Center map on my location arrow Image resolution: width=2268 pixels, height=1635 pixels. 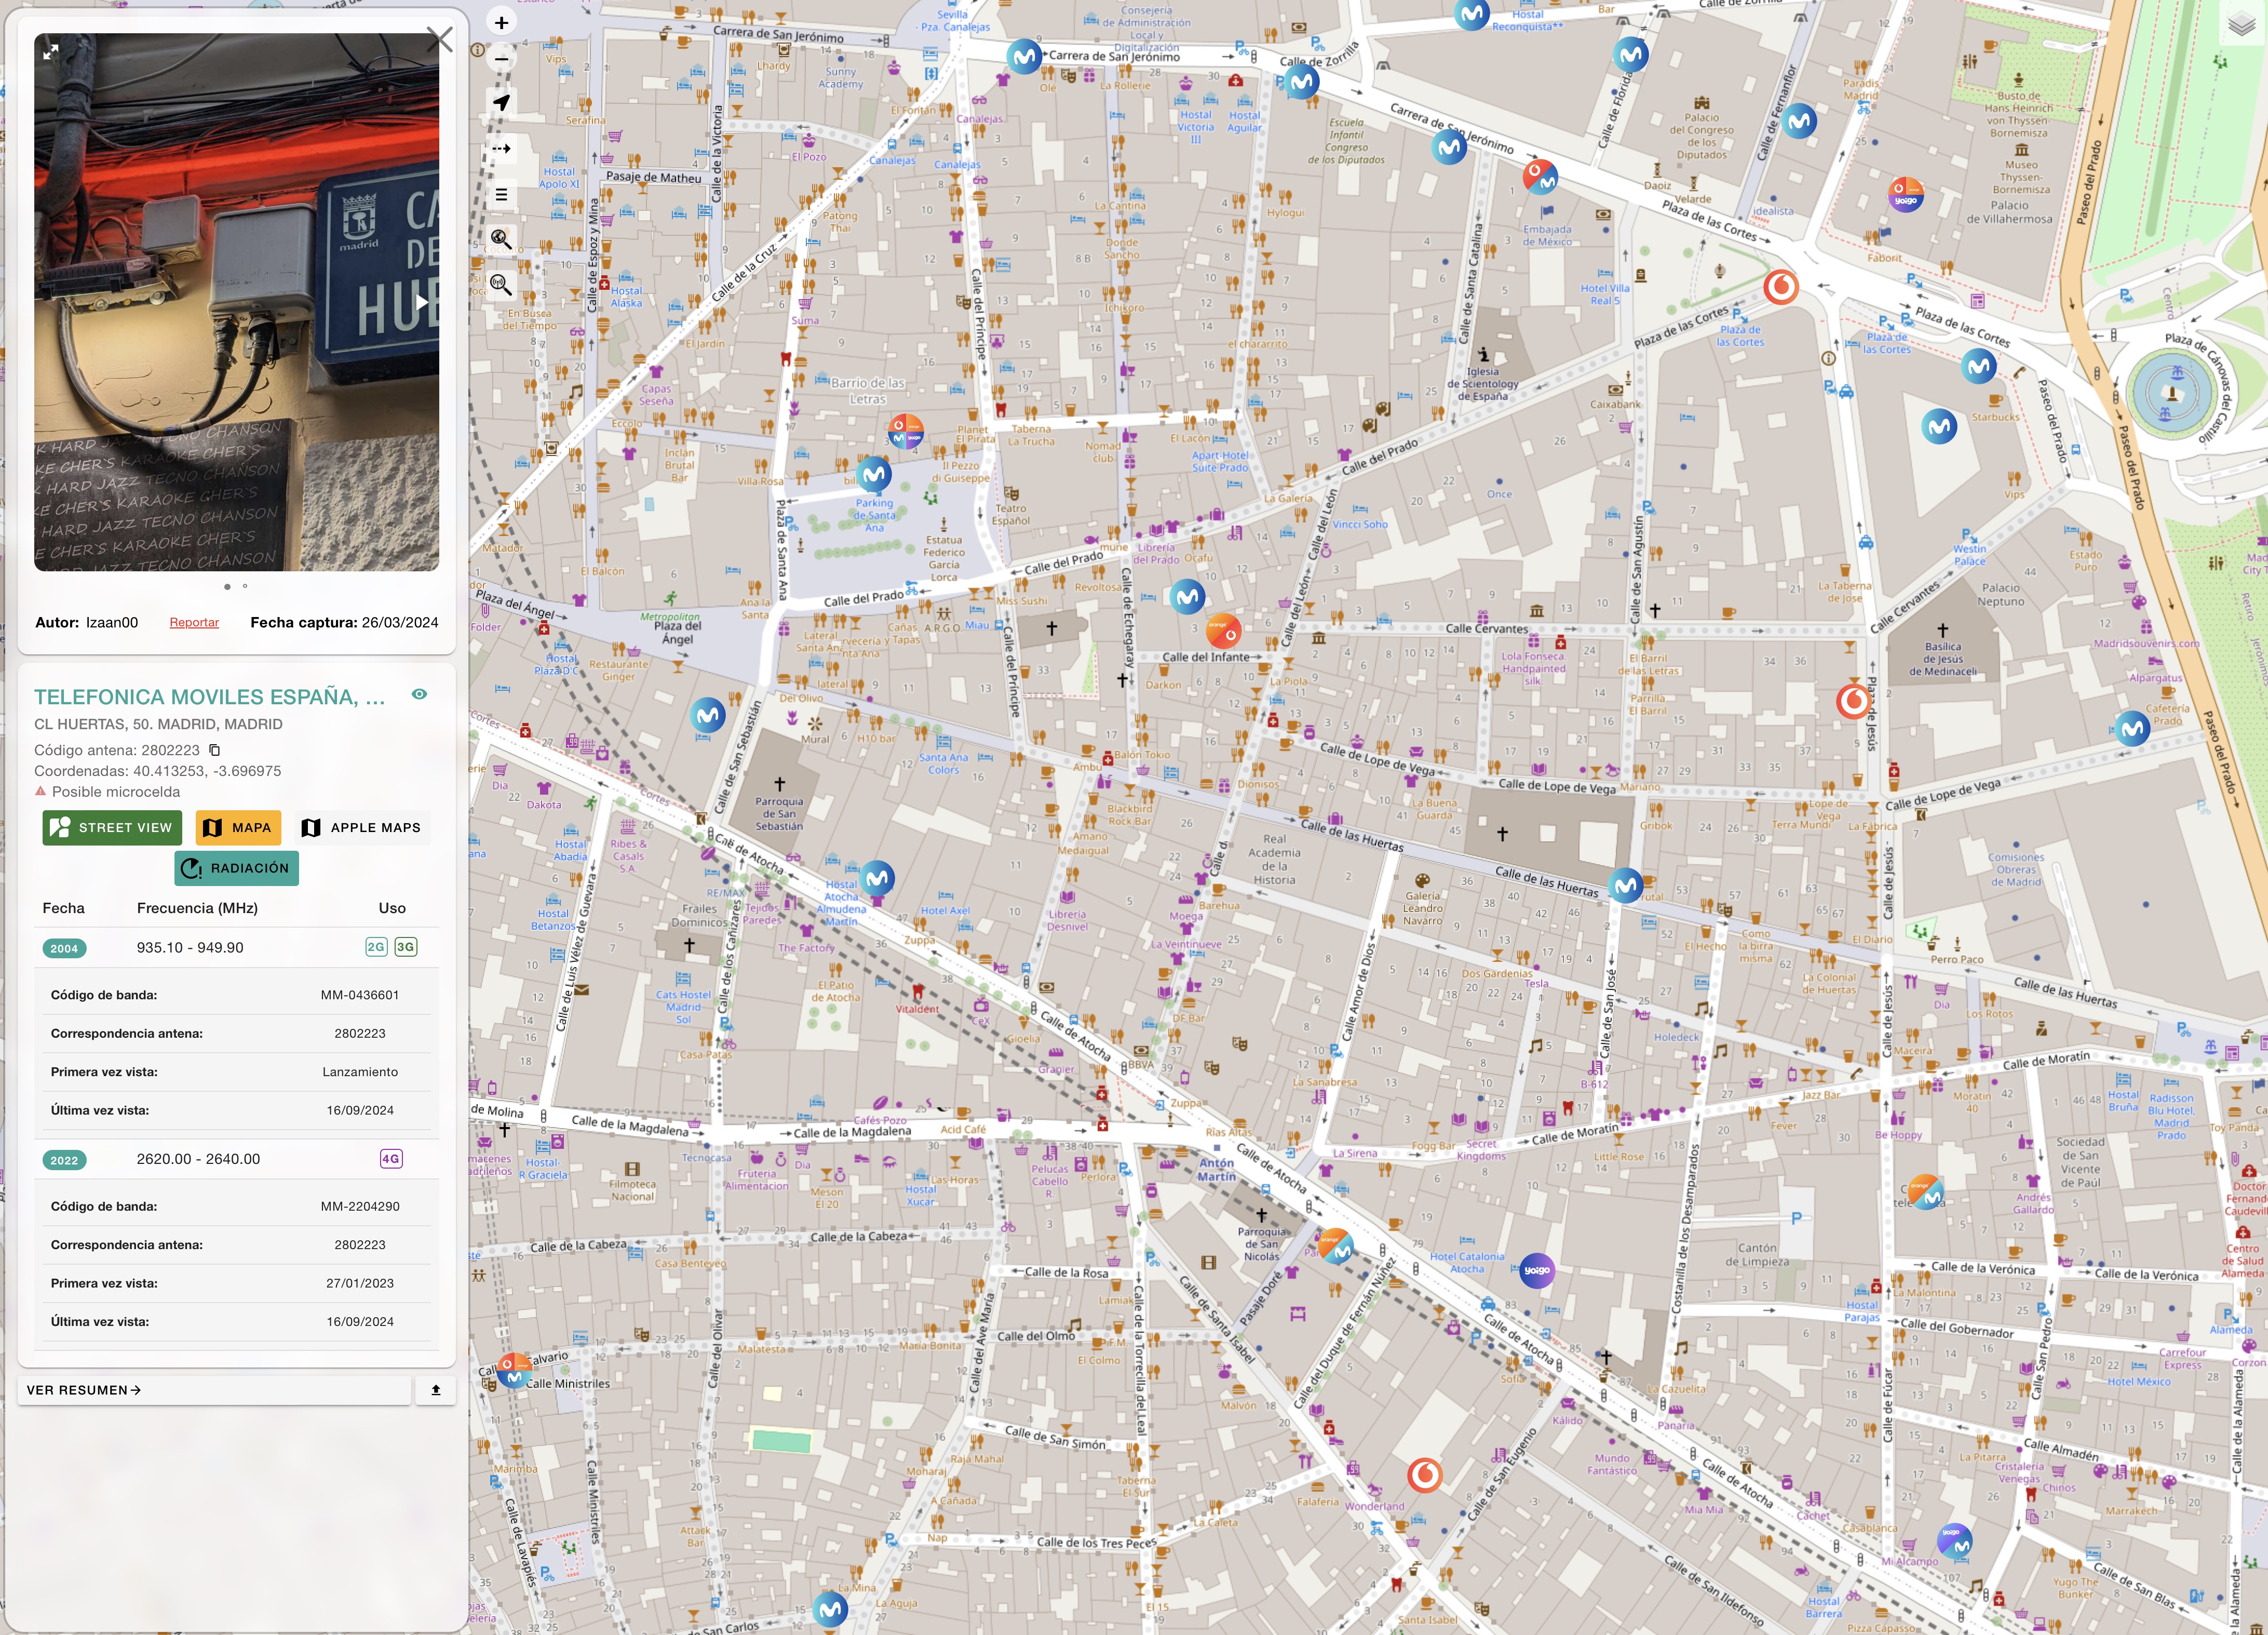tap(501, 102)
